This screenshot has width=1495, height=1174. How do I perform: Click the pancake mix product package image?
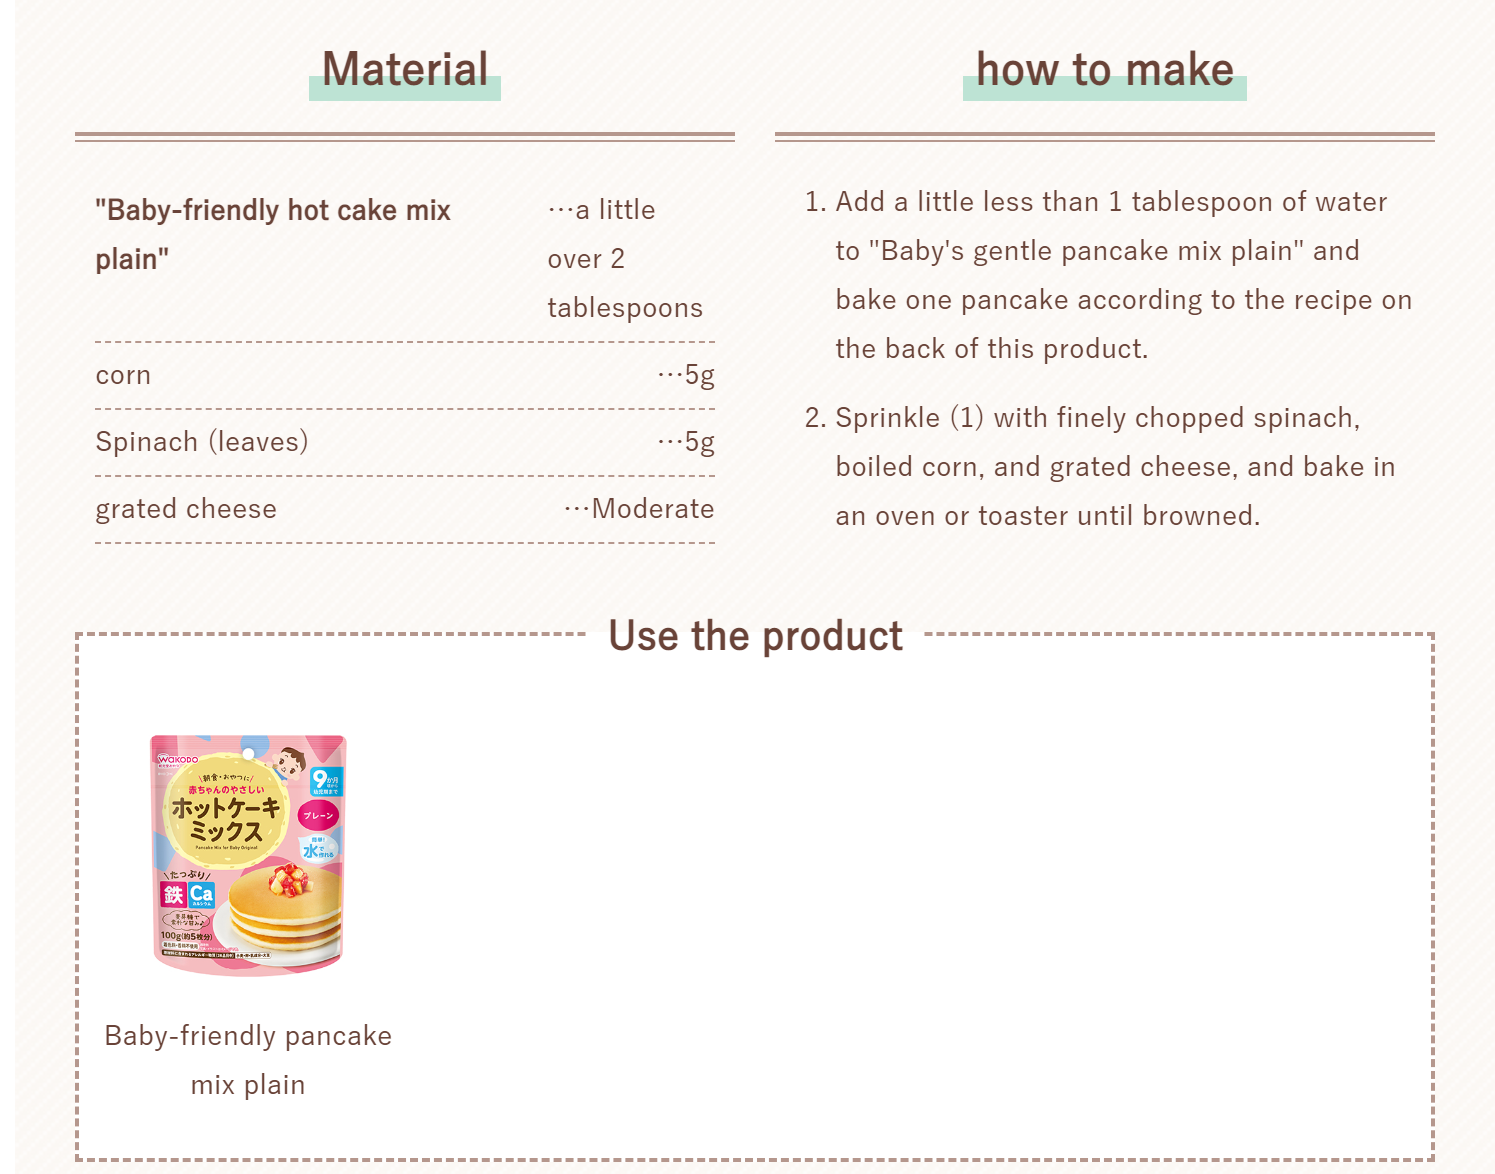[x=248, y=855]
